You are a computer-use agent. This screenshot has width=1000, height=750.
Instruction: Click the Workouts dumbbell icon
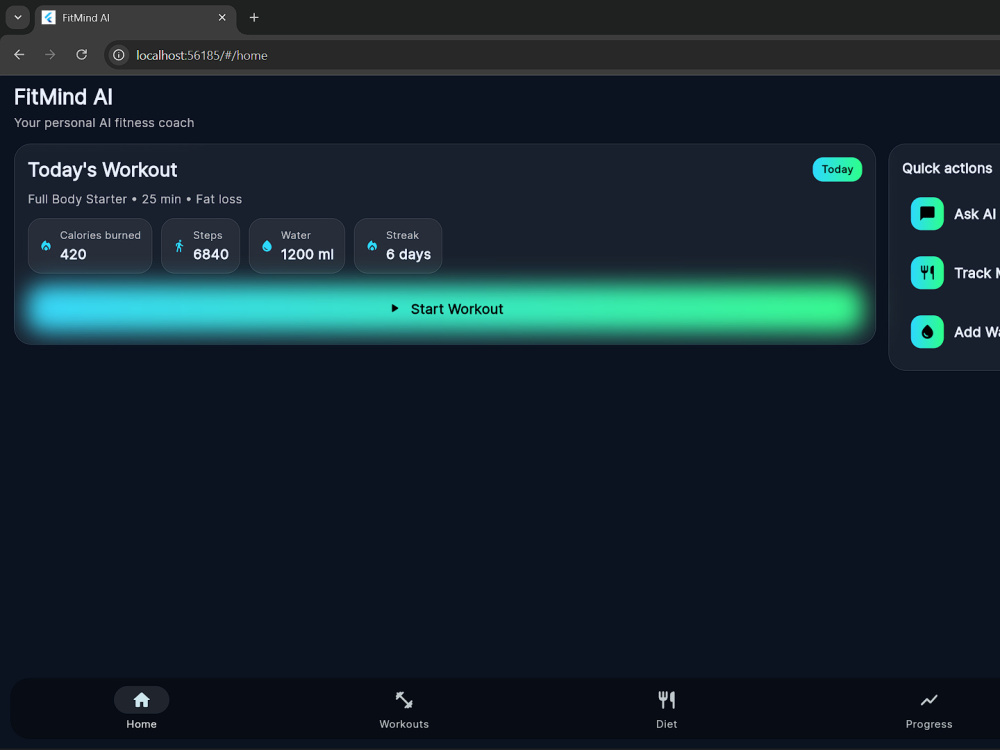click(x=404, y=700)
